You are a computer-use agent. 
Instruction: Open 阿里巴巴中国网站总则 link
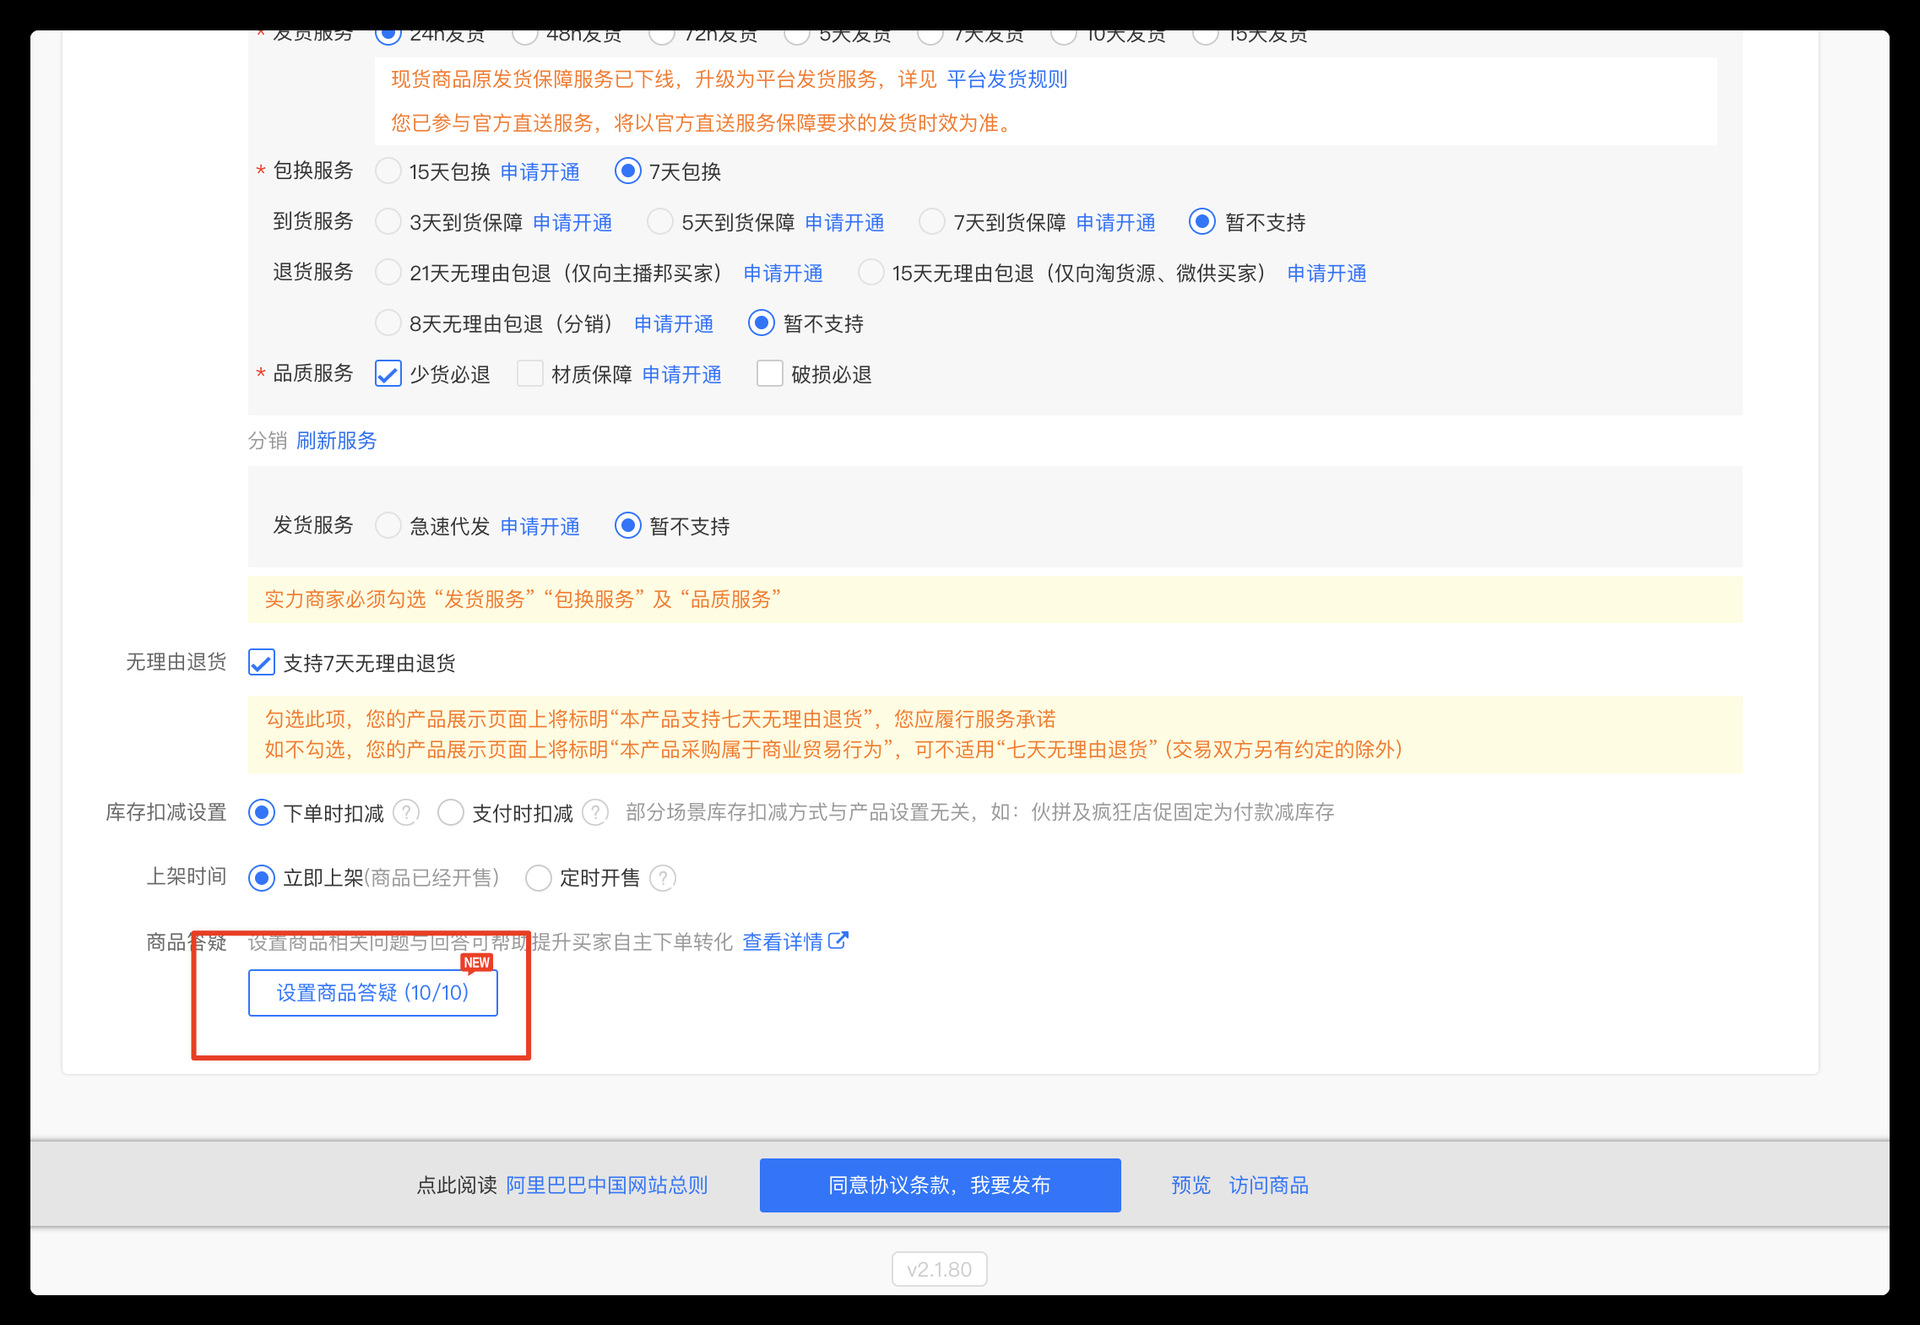click(x=606, y=1185)
